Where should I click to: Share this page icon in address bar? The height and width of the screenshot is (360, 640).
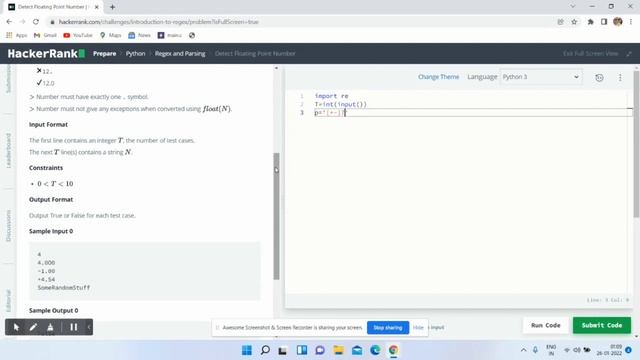tap(560, 22)
